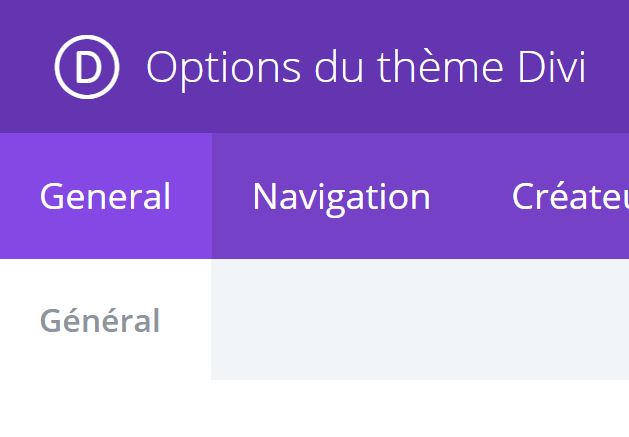Click the word "Options" in the header title

point(222,67)
